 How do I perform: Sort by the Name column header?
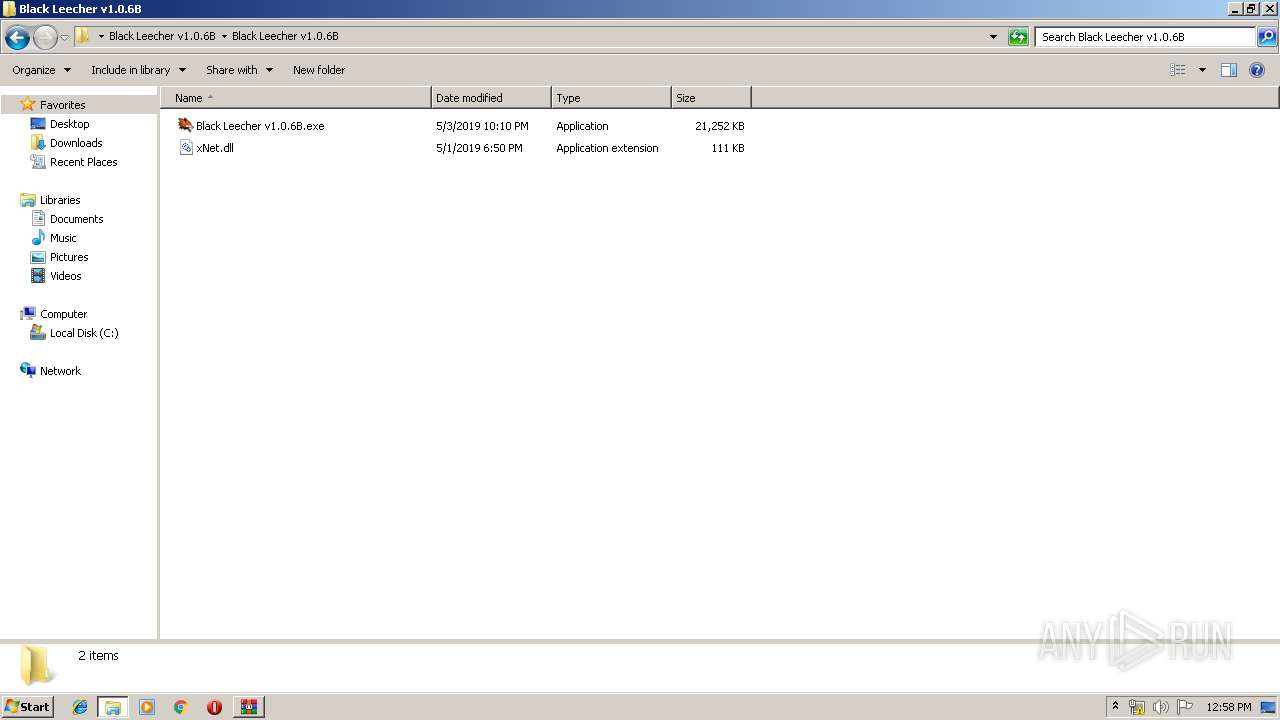(296, 98)
